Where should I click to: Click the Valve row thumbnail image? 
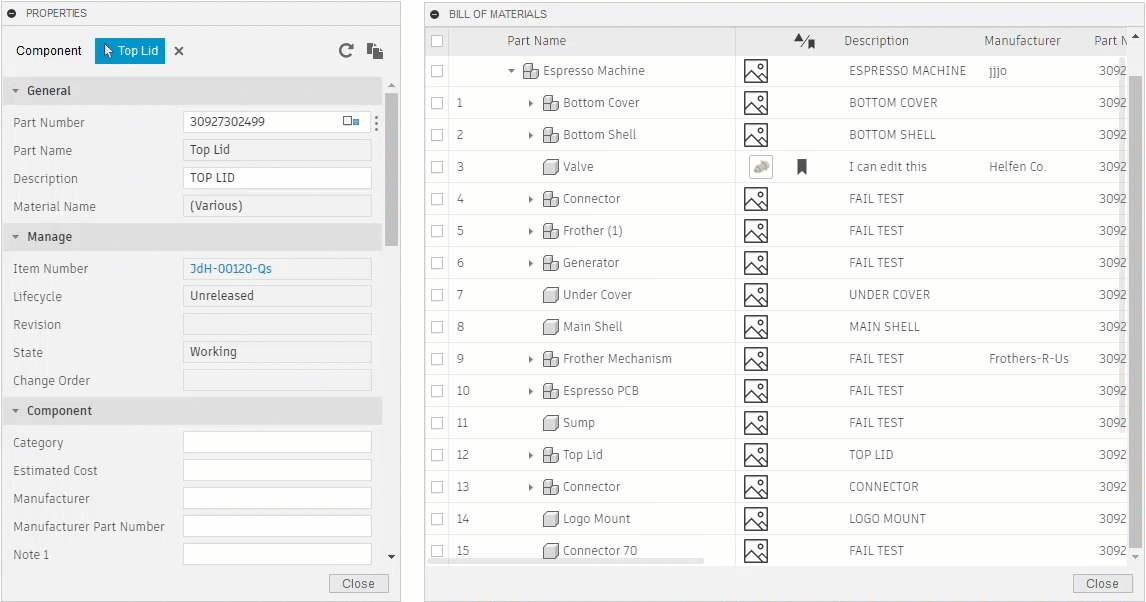(761, 167)
